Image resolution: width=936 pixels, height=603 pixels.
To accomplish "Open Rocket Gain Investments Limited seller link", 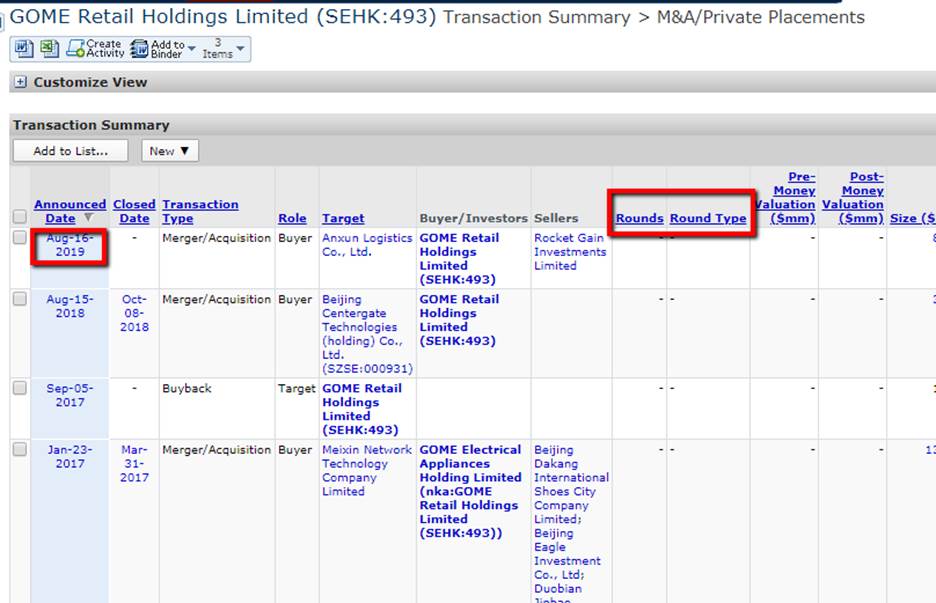I will (x=570, y=251).
